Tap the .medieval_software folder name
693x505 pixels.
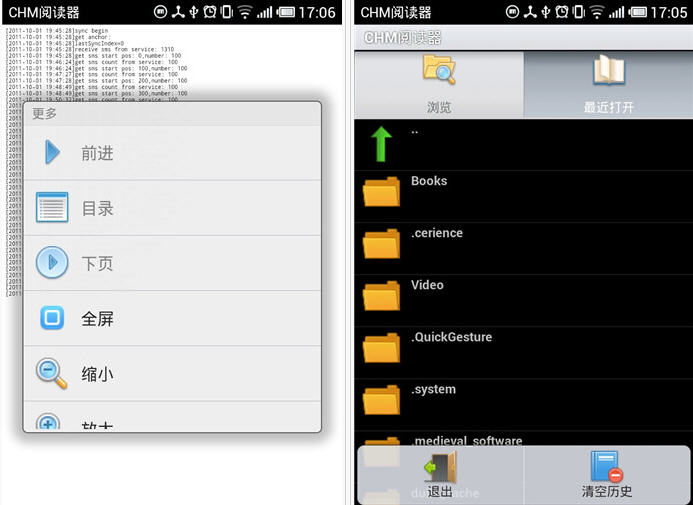[x=467, y=440]
